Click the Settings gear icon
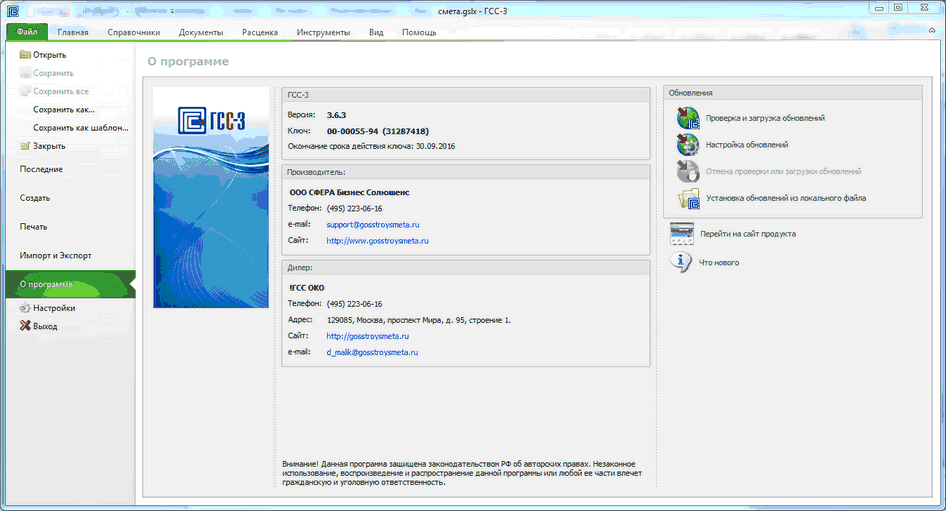946x511 pixels. click(x=25, y=308)
